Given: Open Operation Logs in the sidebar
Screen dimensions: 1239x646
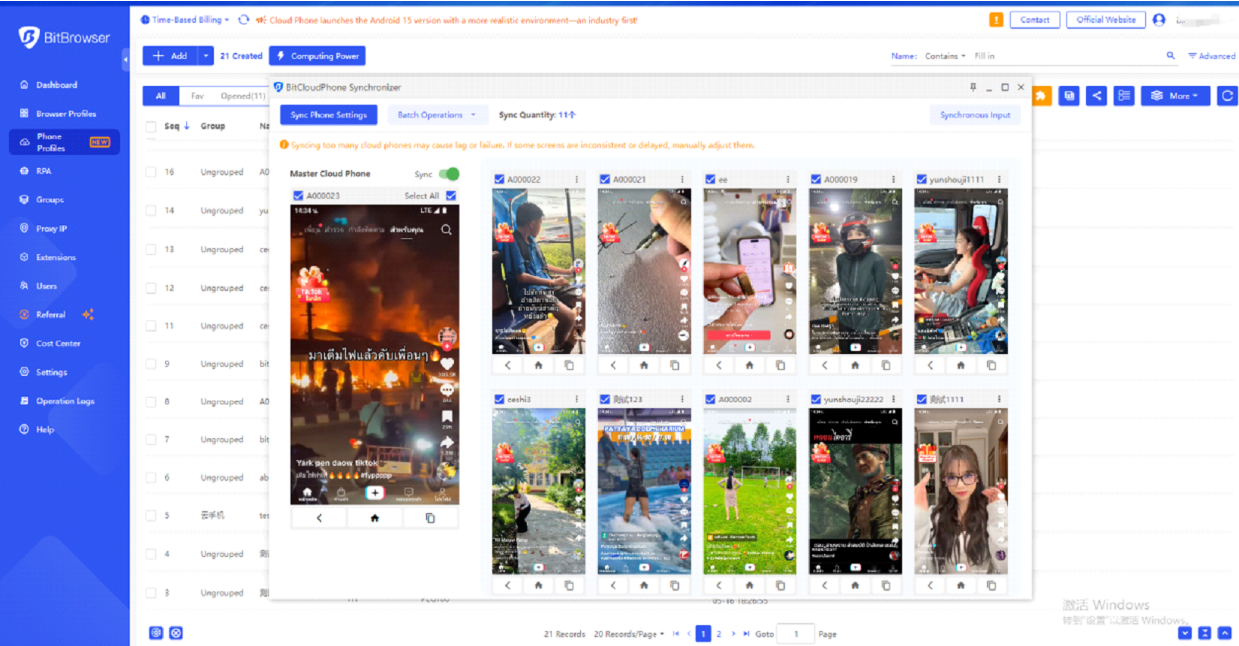Looking at the screenshot, I should coord(65,401).
